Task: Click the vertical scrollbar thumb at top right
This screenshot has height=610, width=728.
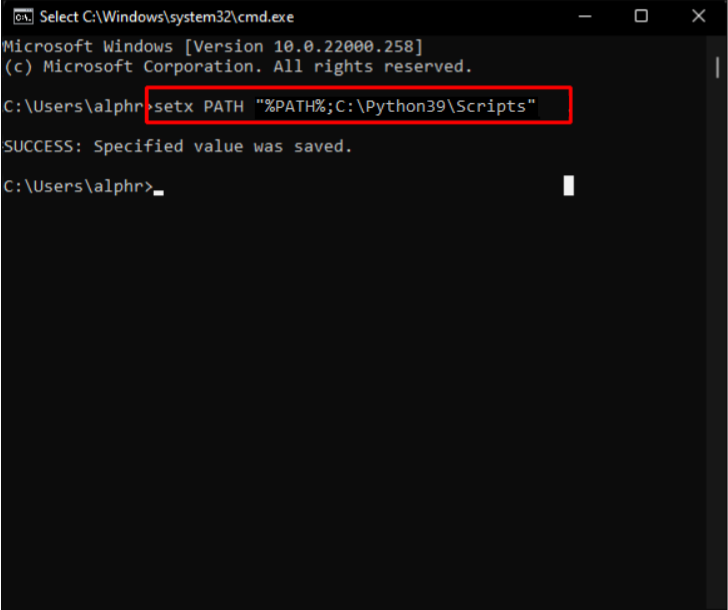Action: (x=717, y=66)
